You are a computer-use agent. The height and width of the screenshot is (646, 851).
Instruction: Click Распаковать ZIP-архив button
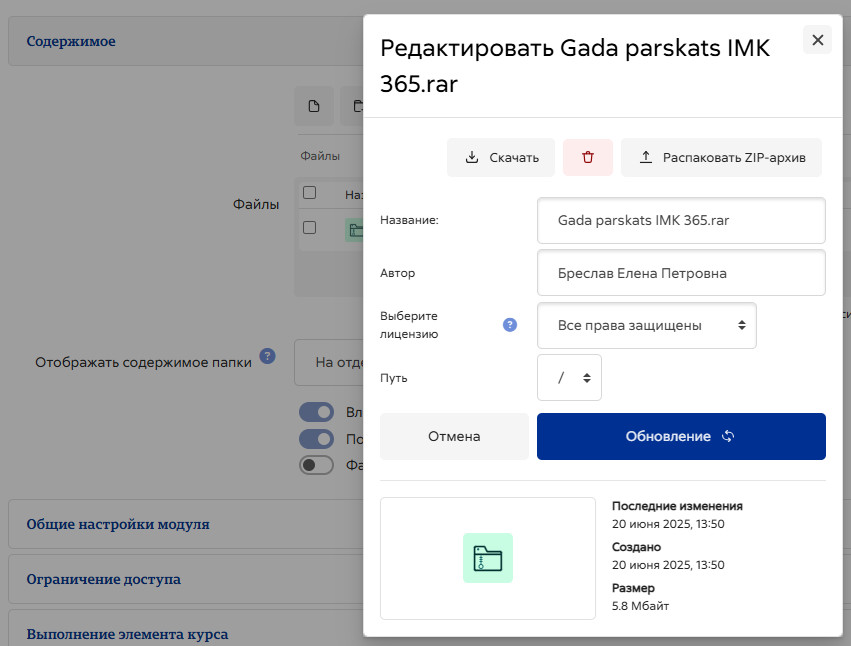click(x=721, y=157)
